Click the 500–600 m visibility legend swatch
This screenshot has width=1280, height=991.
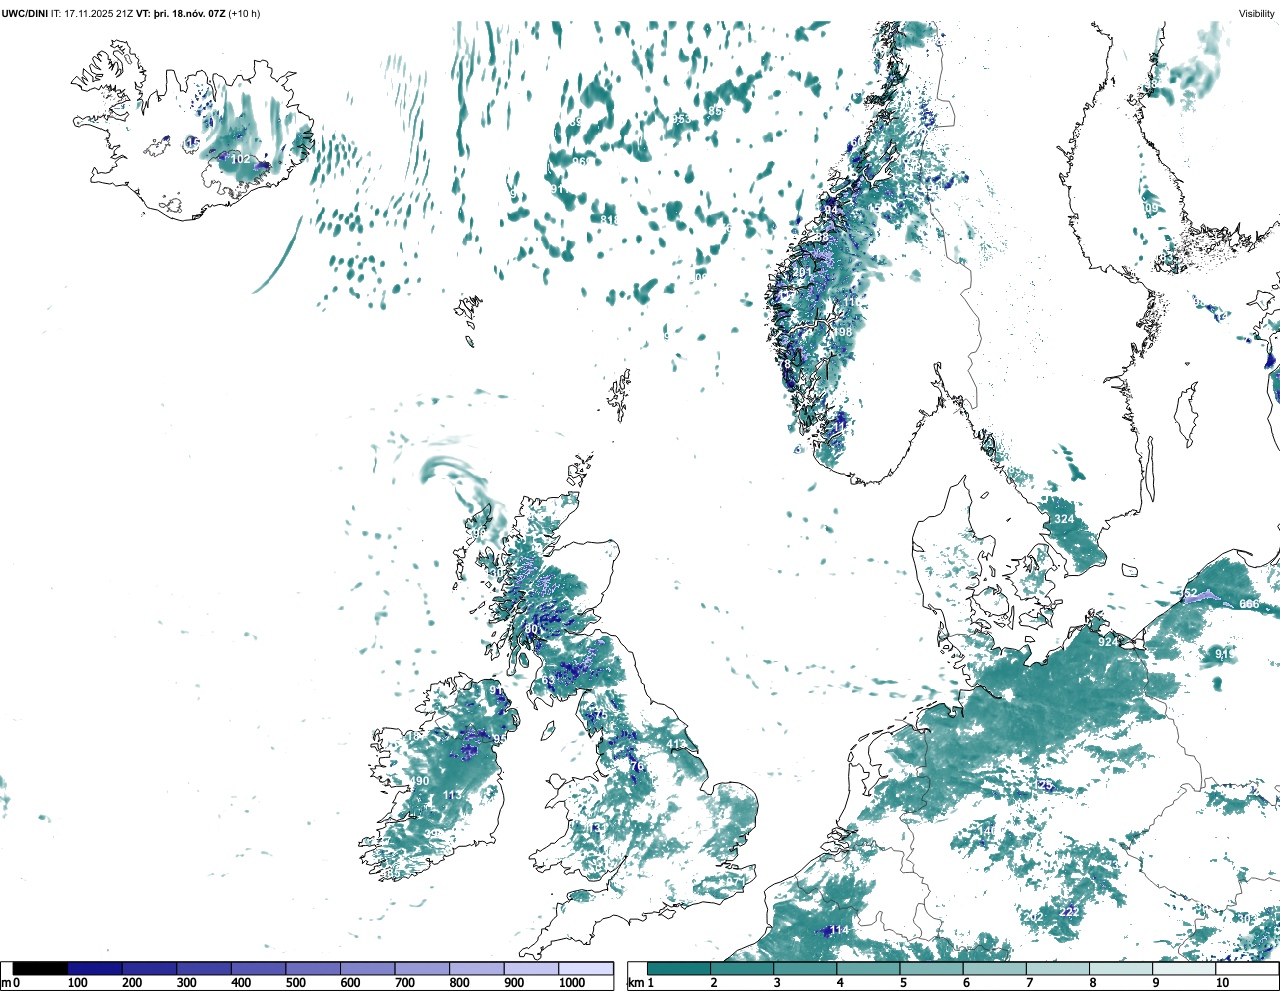(313, 968)
